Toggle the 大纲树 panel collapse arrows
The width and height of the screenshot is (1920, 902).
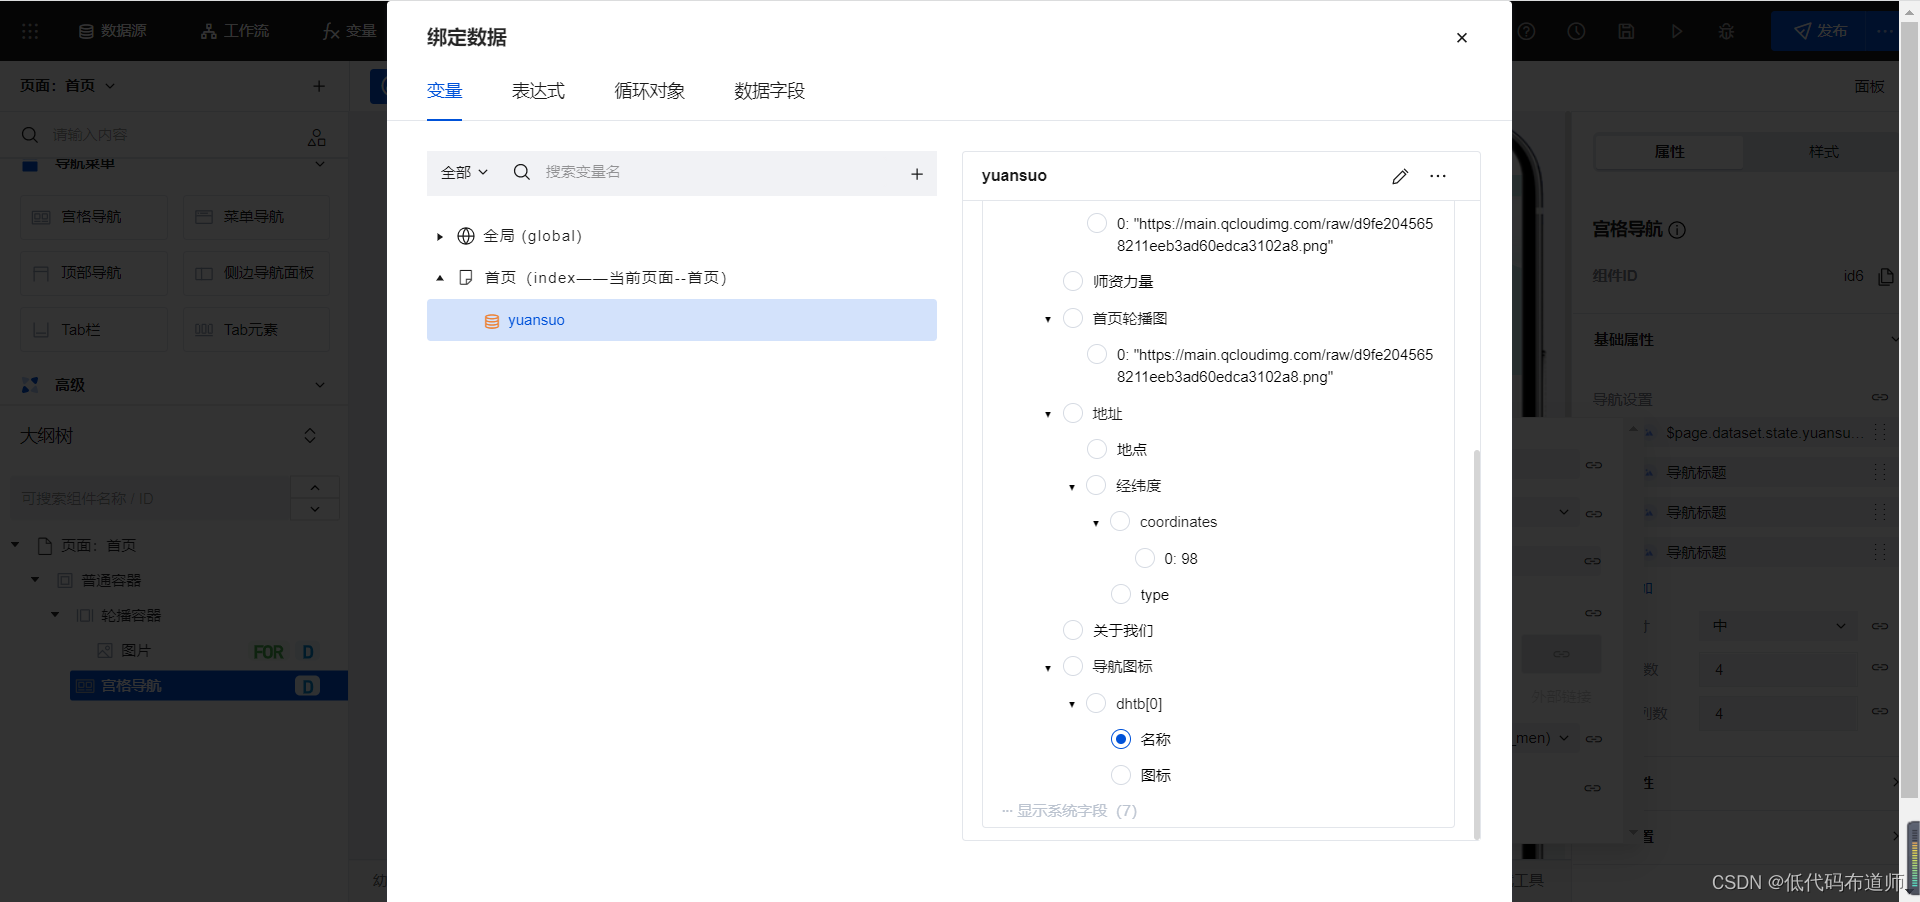pyautogui.click(x=310, y=436)
